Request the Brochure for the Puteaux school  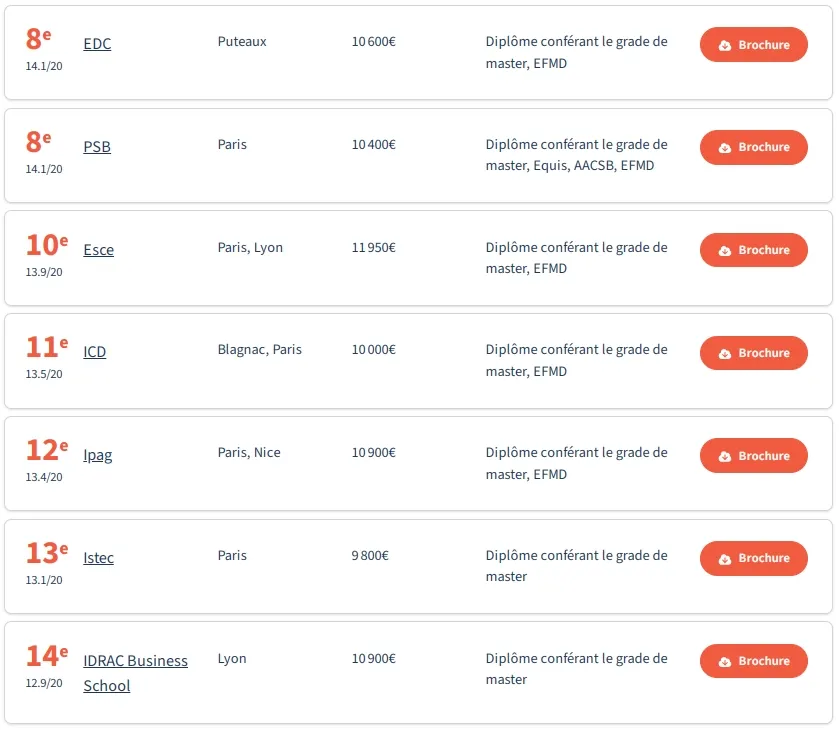point(753,44)
